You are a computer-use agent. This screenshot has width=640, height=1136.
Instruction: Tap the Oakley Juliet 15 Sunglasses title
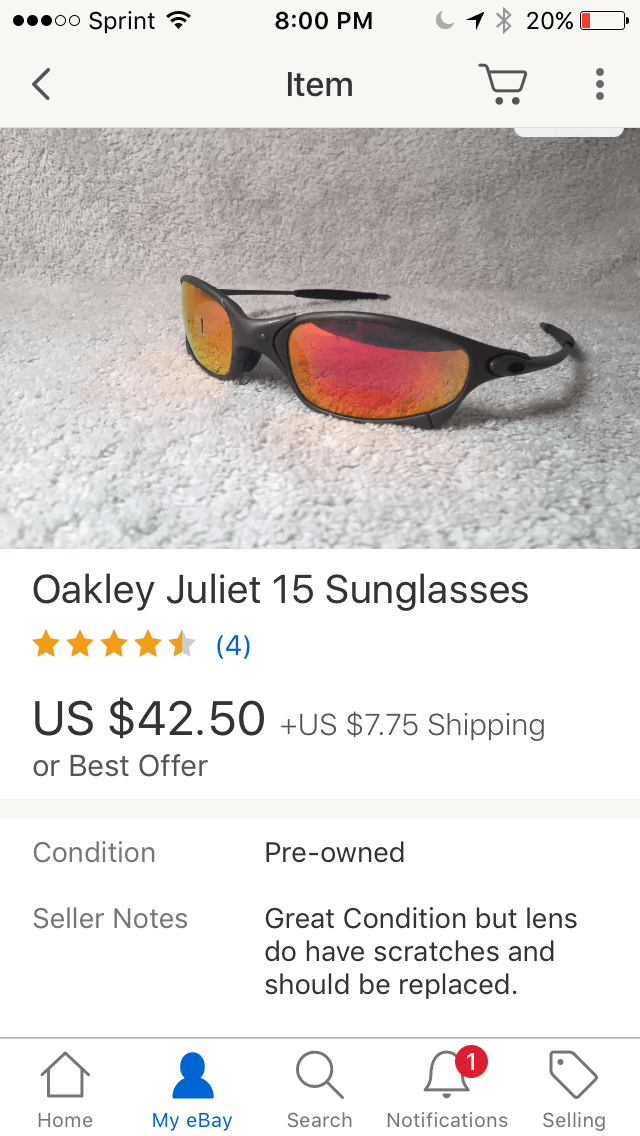click(280, 590)
